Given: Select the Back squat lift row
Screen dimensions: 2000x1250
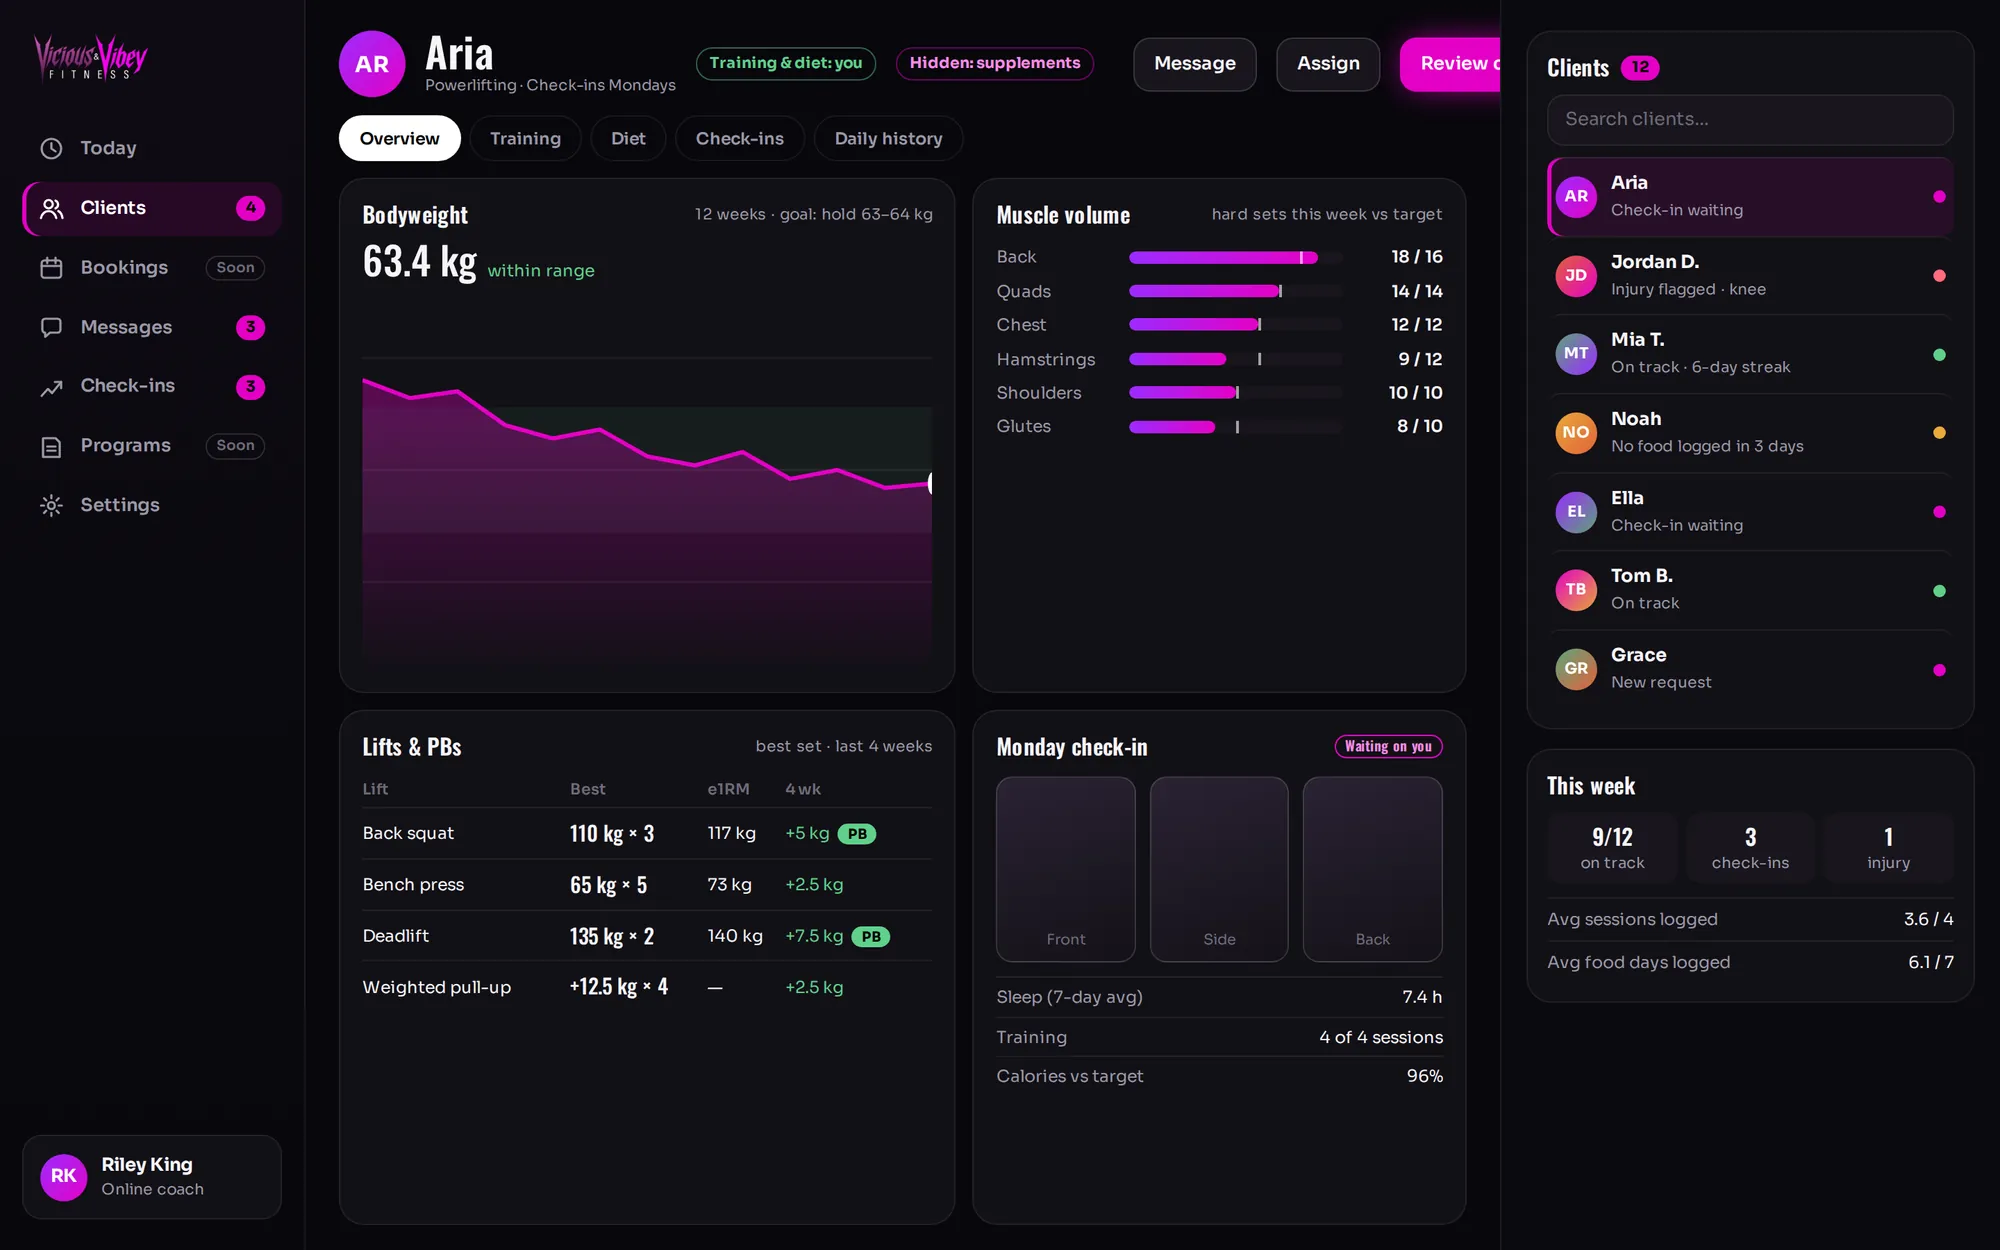Looking at the screenshot, I should pos(647,834).
